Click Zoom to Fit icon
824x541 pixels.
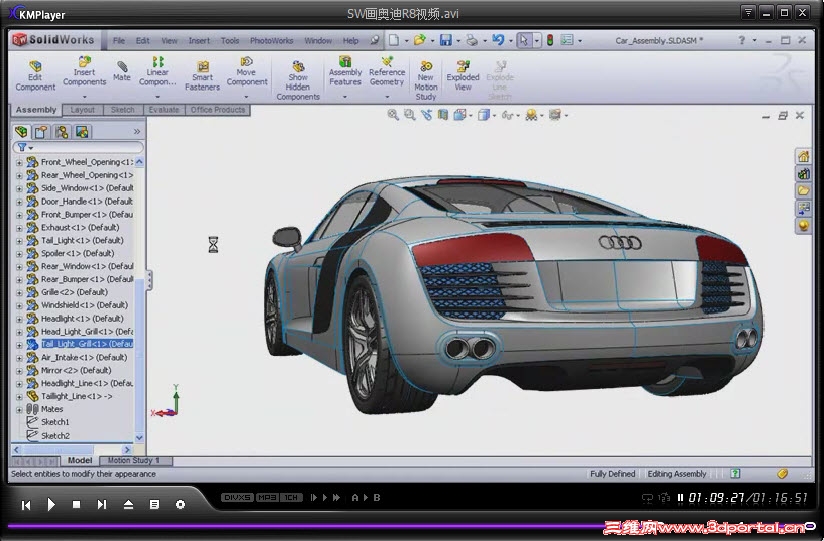pos(393,115)
